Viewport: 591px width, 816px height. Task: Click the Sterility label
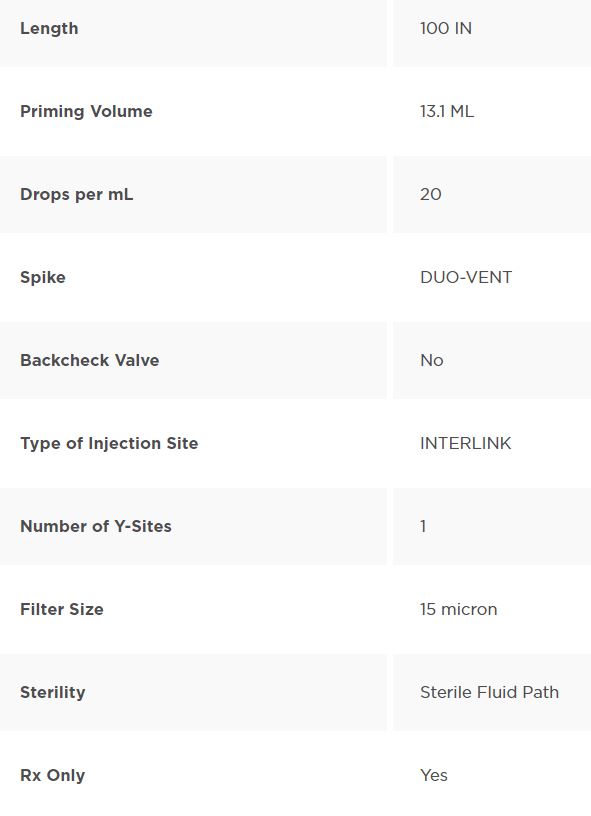pos(53,693)
